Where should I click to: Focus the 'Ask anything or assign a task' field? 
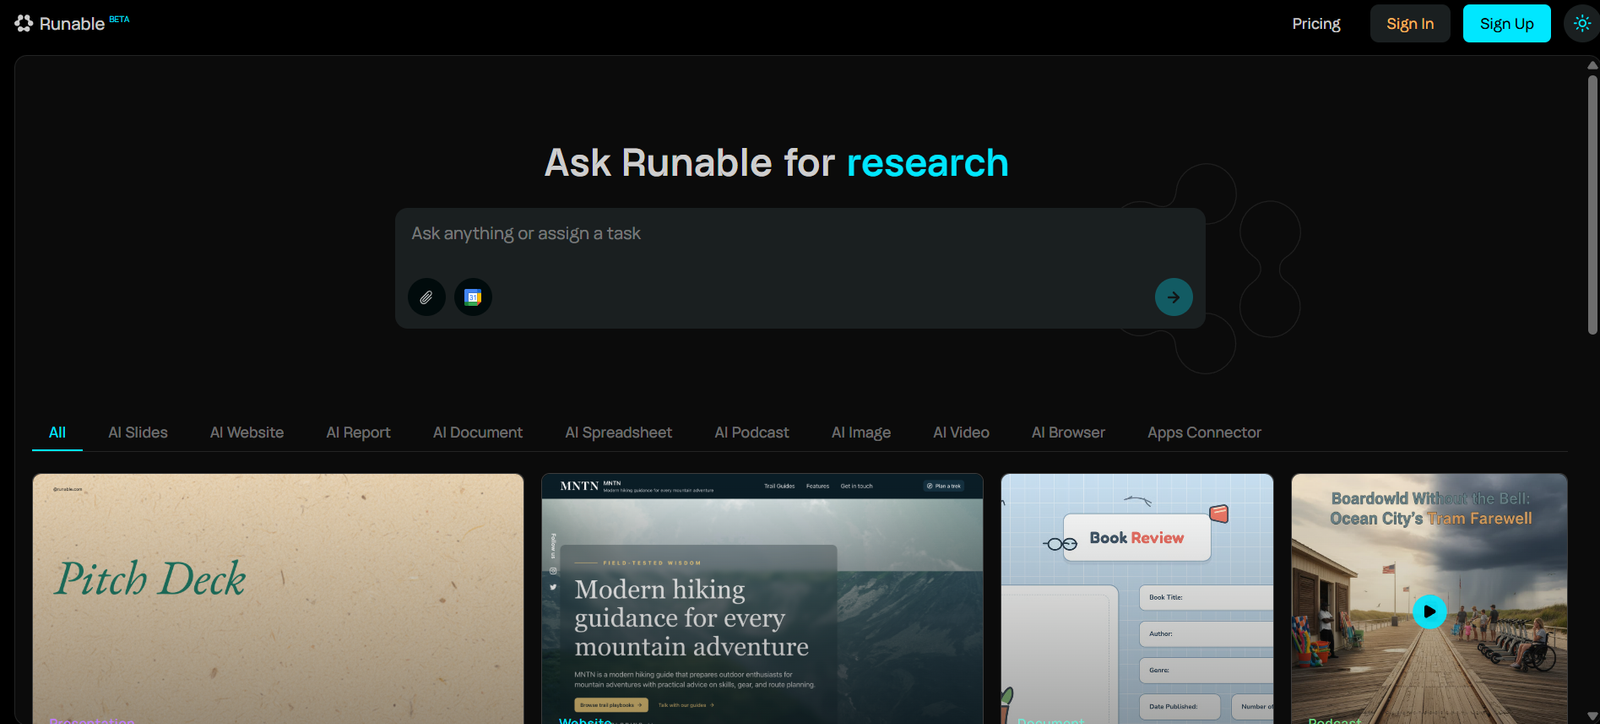[780, 234]
